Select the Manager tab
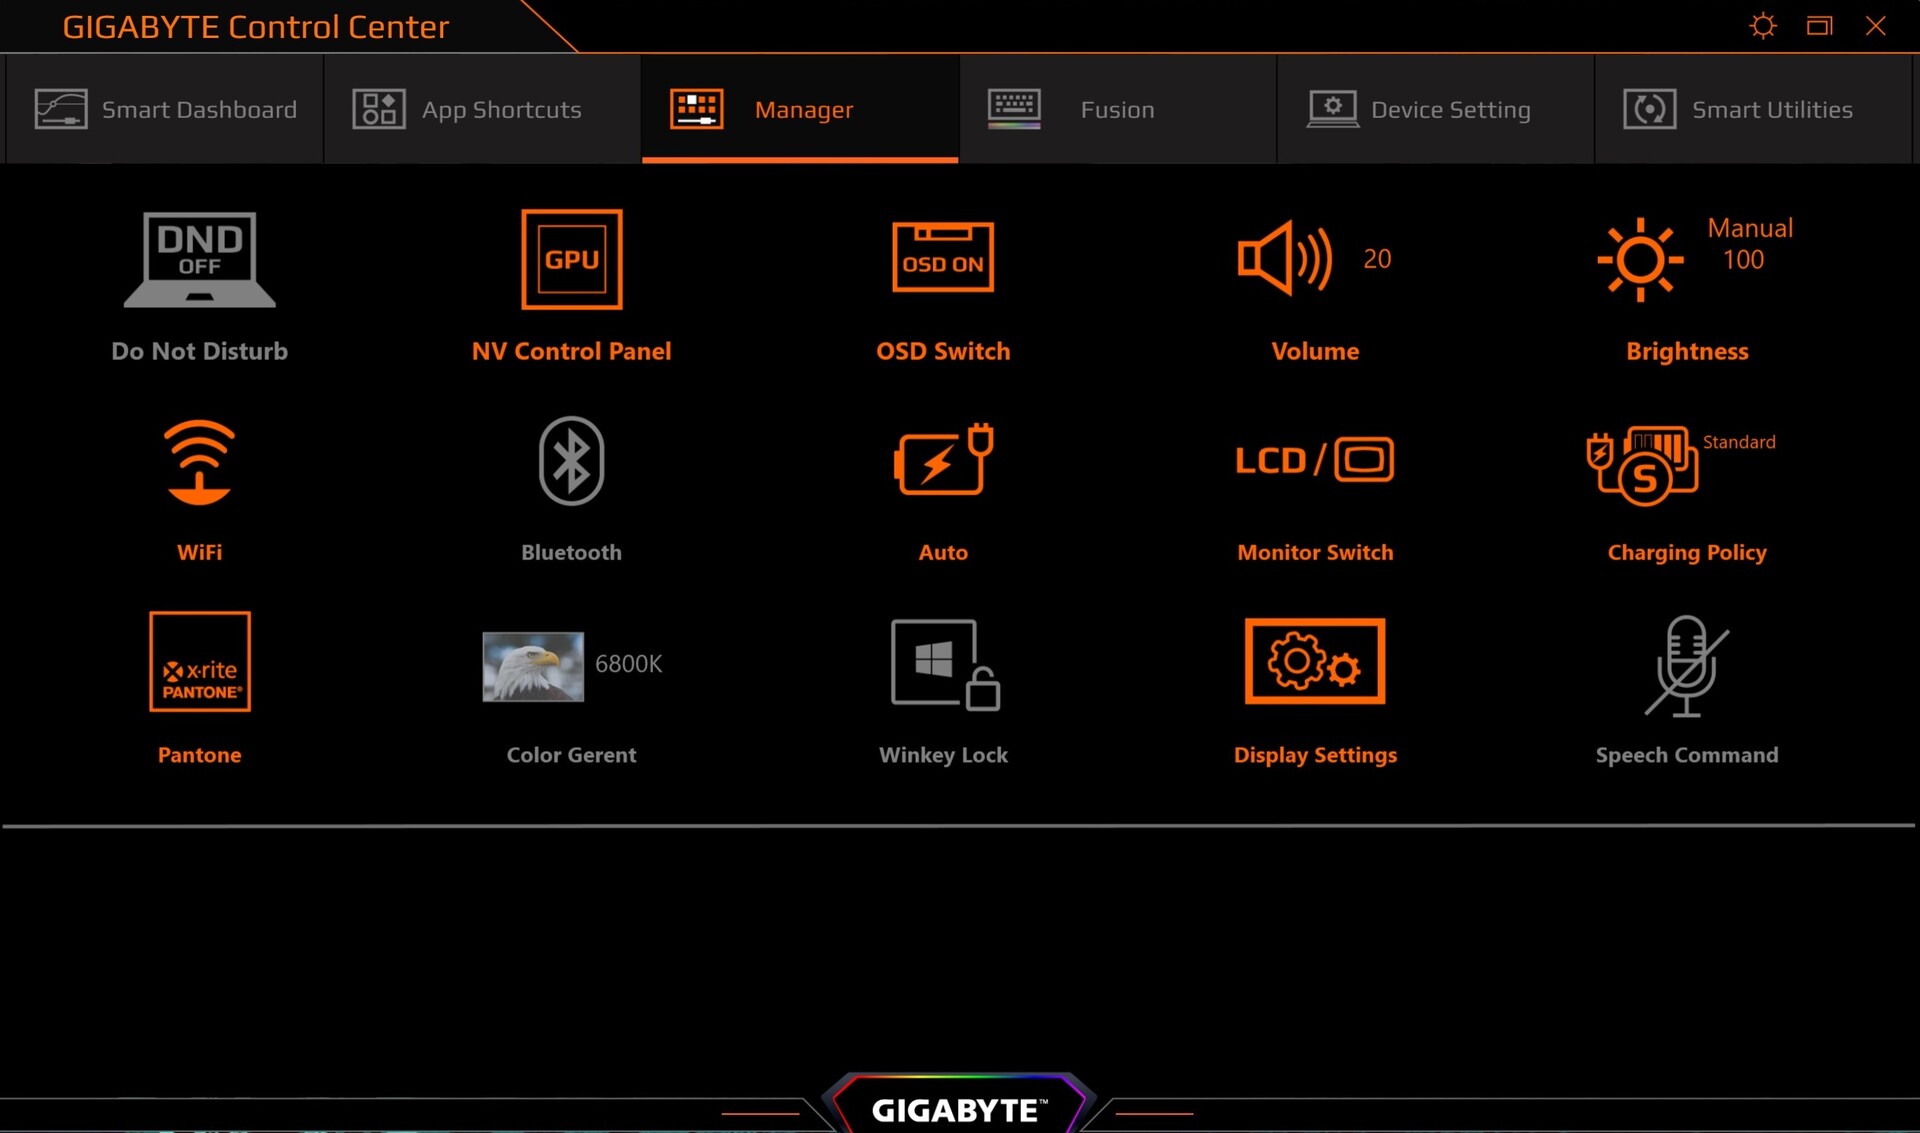This screenshot has height=1133, width=1920. click(x=800, y=109)
